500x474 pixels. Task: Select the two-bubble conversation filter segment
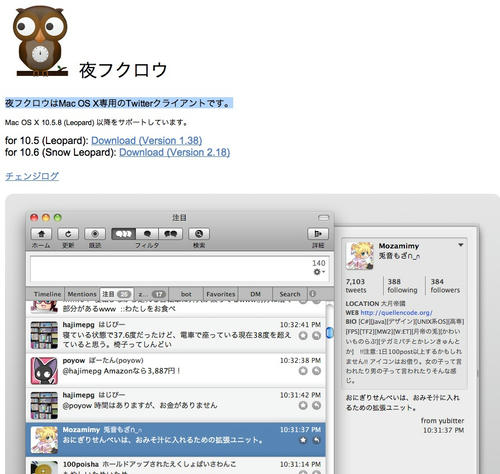click(x=171, y=234)
